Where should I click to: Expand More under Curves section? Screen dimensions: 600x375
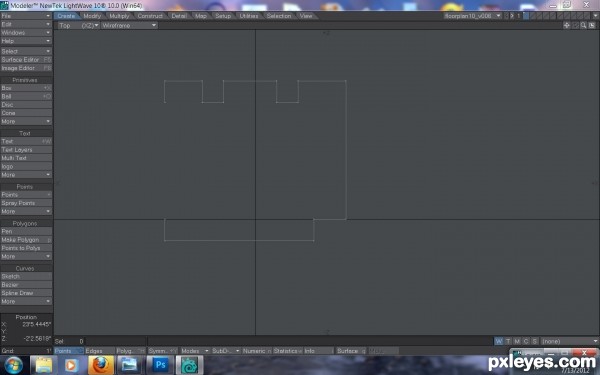coord(26,301)
